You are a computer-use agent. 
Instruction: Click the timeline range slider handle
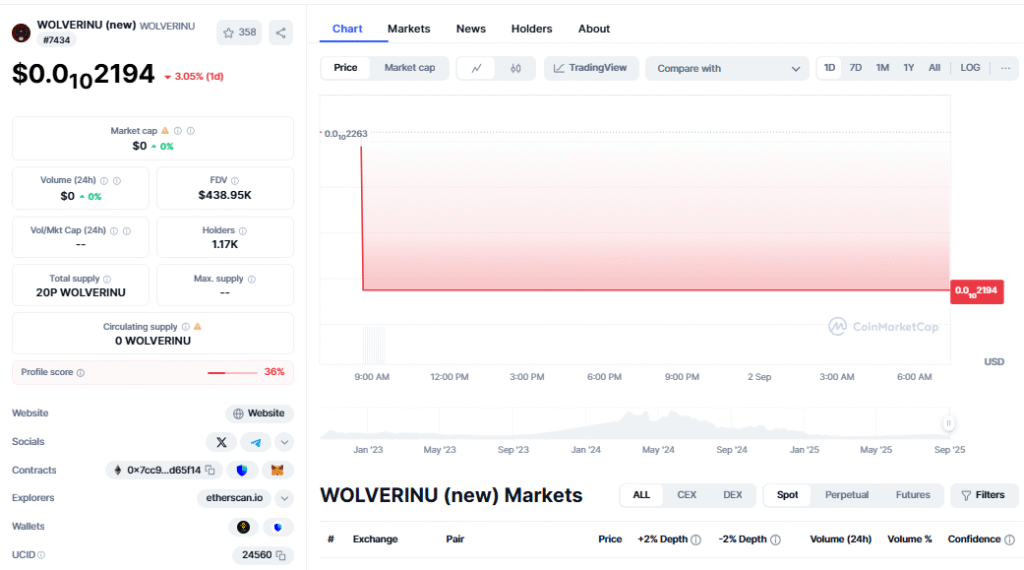pos(948,423)
